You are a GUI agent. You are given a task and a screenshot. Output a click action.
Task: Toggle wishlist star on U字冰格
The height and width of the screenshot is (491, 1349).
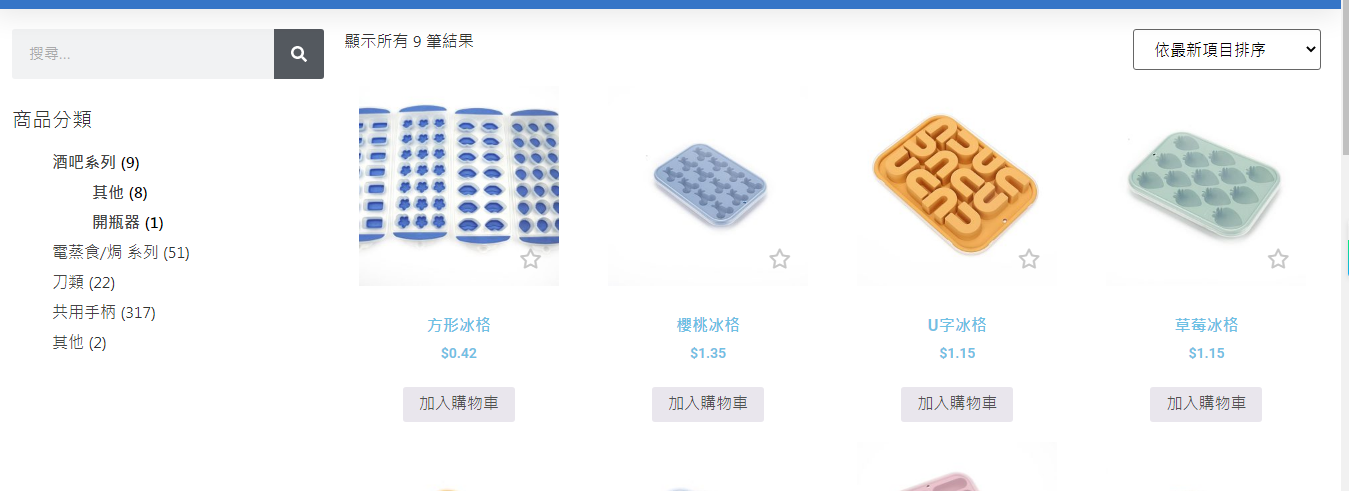(1029, 260)
